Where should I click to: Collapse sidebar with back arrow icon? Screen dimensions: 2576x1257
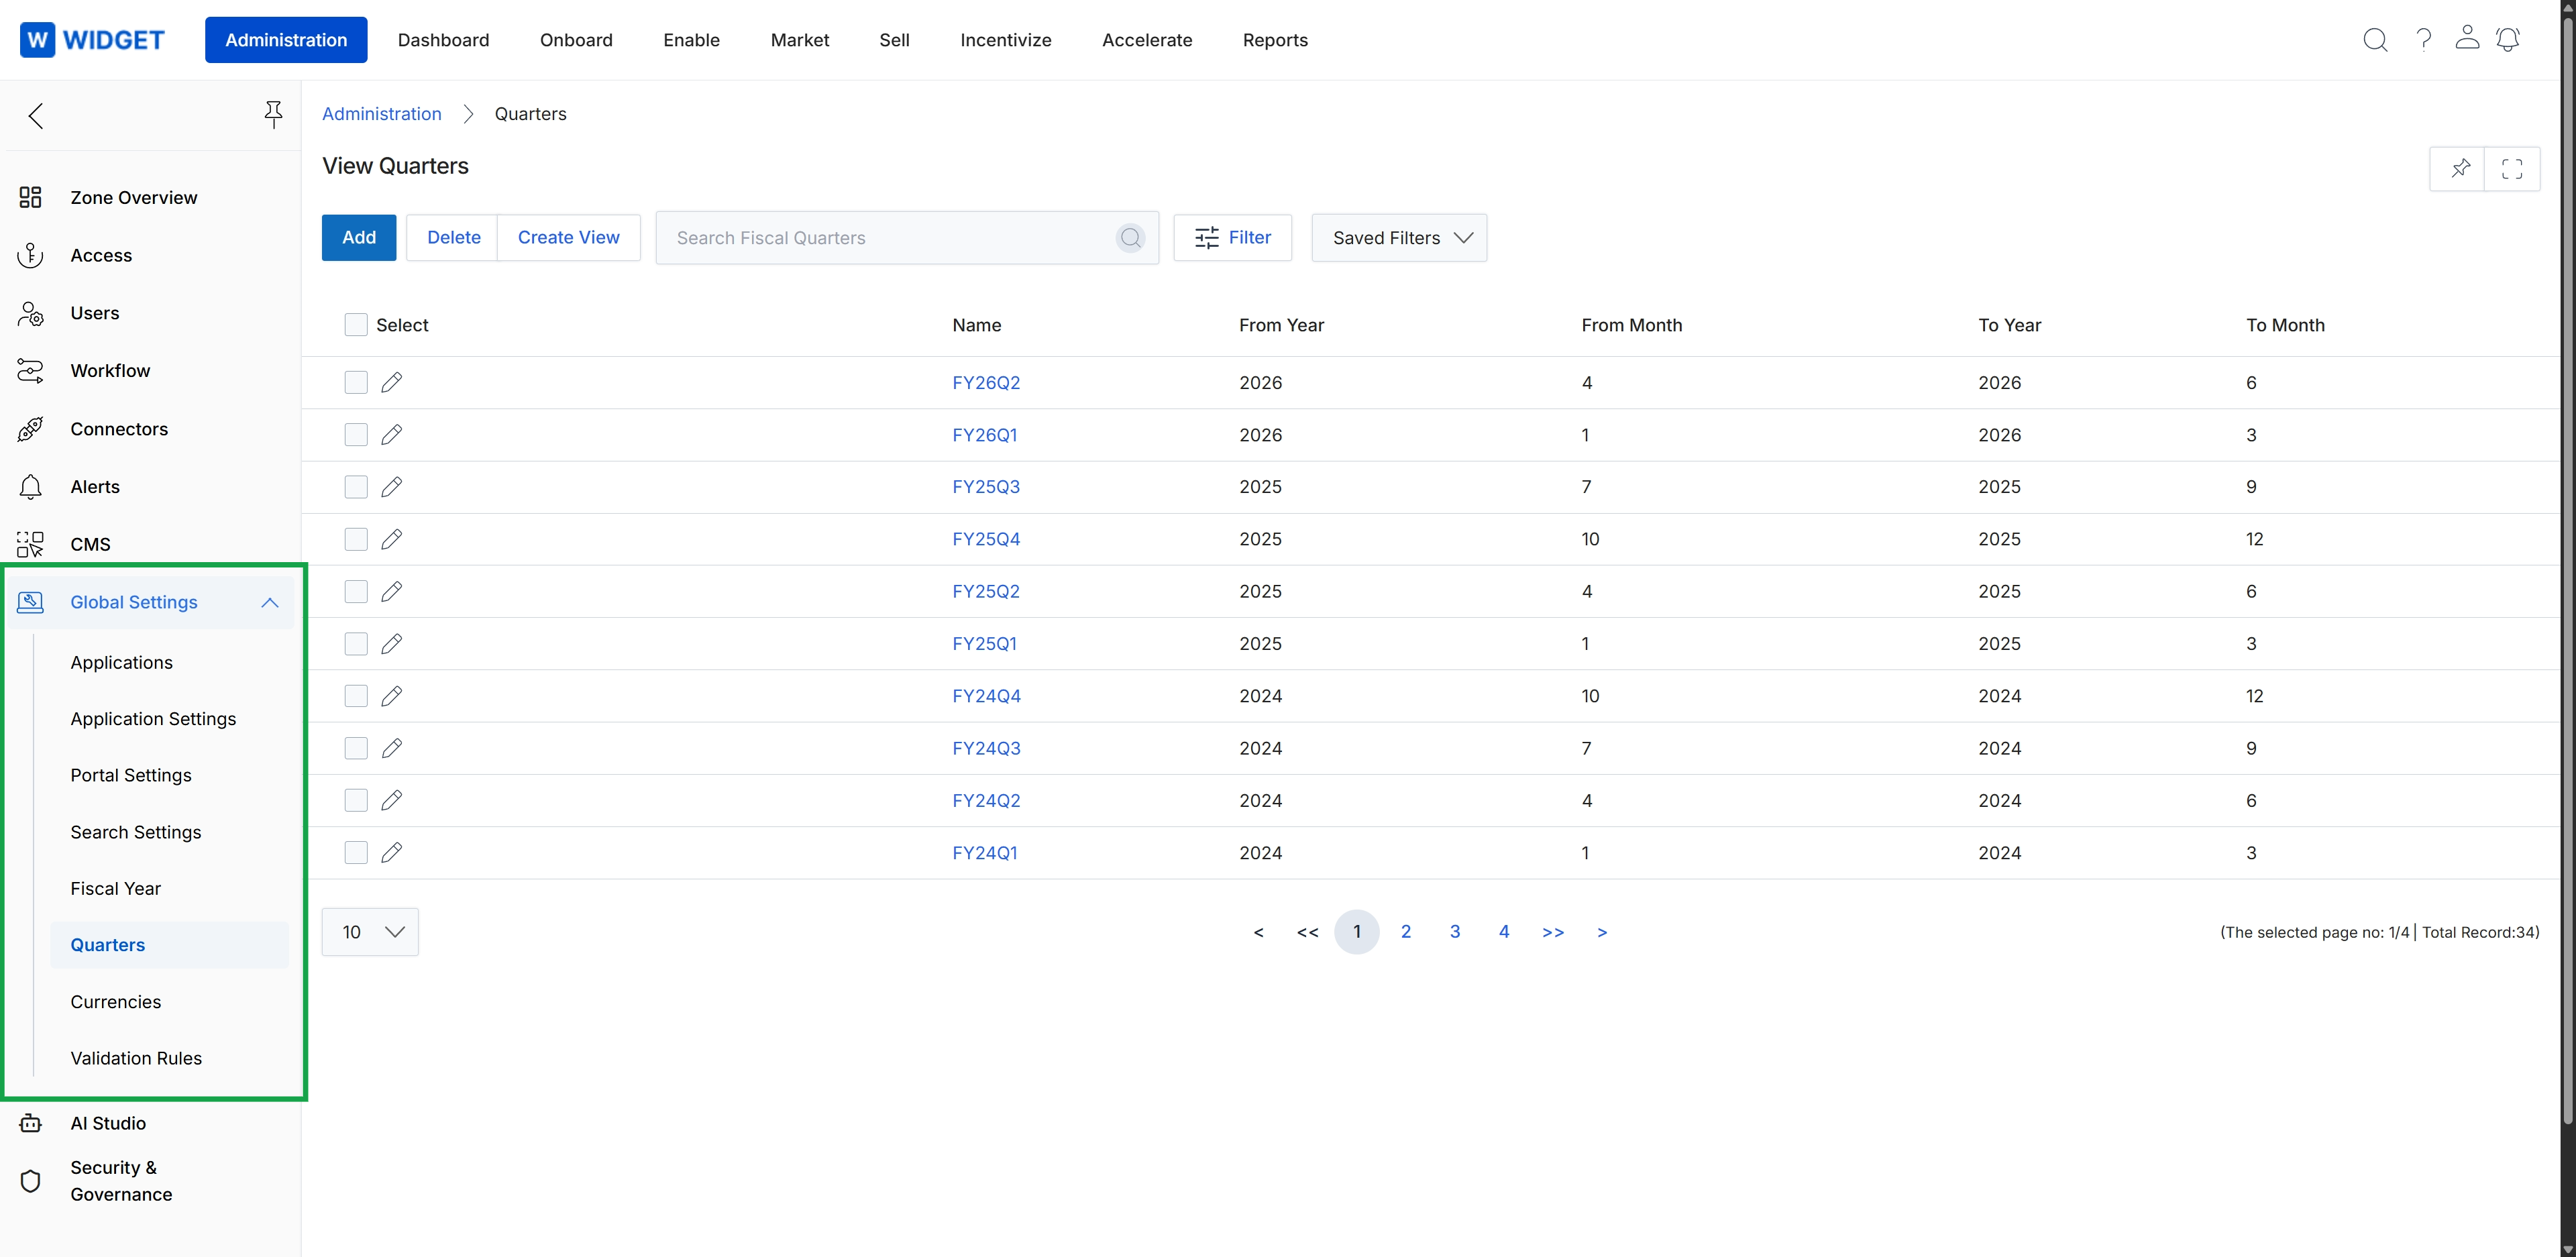[x=36, y=116]
